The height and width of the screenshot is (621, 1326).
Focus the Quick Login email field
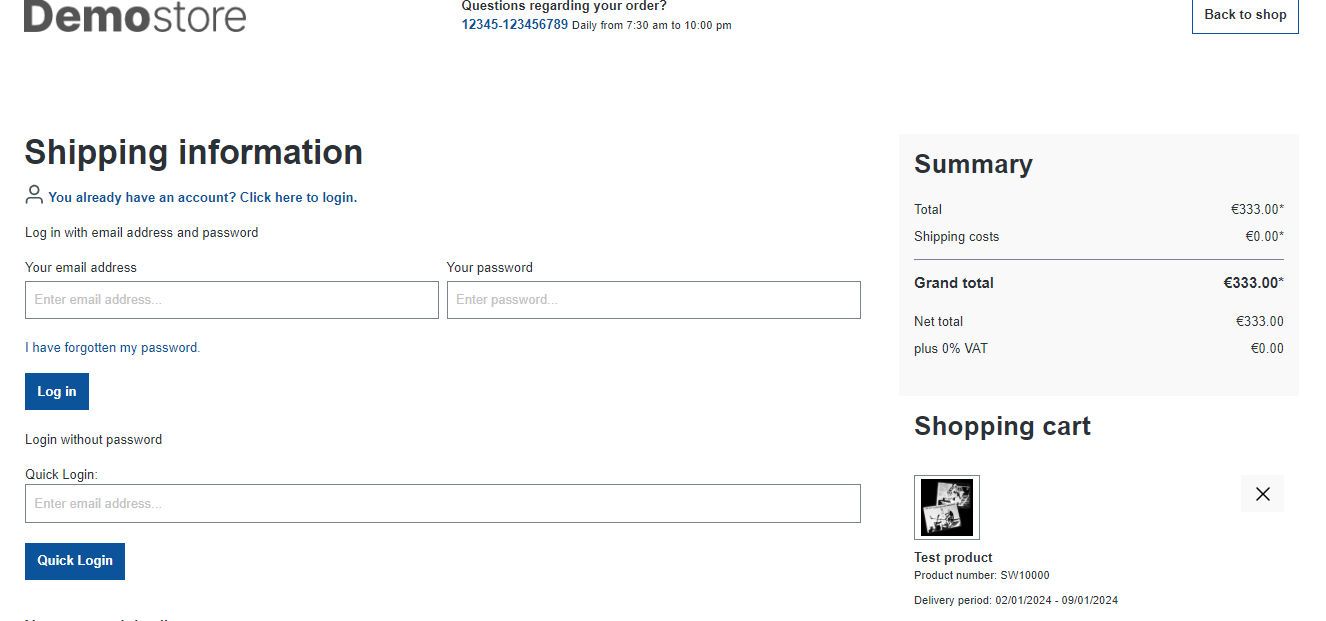(443, 504)
